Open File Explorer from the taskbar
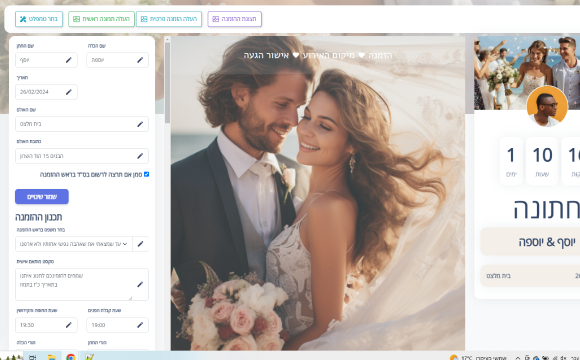This screenshot has height=360, width=580. point(52,357)
